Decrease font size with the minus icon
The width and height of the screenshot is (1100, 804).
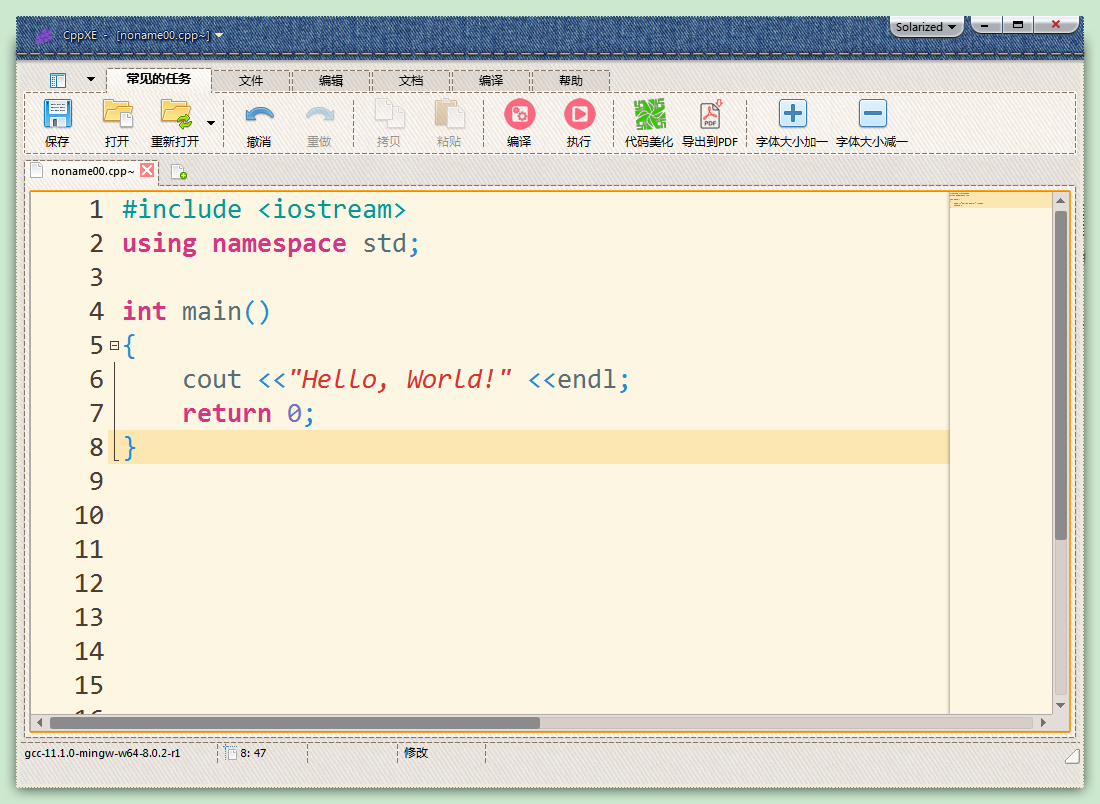pos(872,114)
